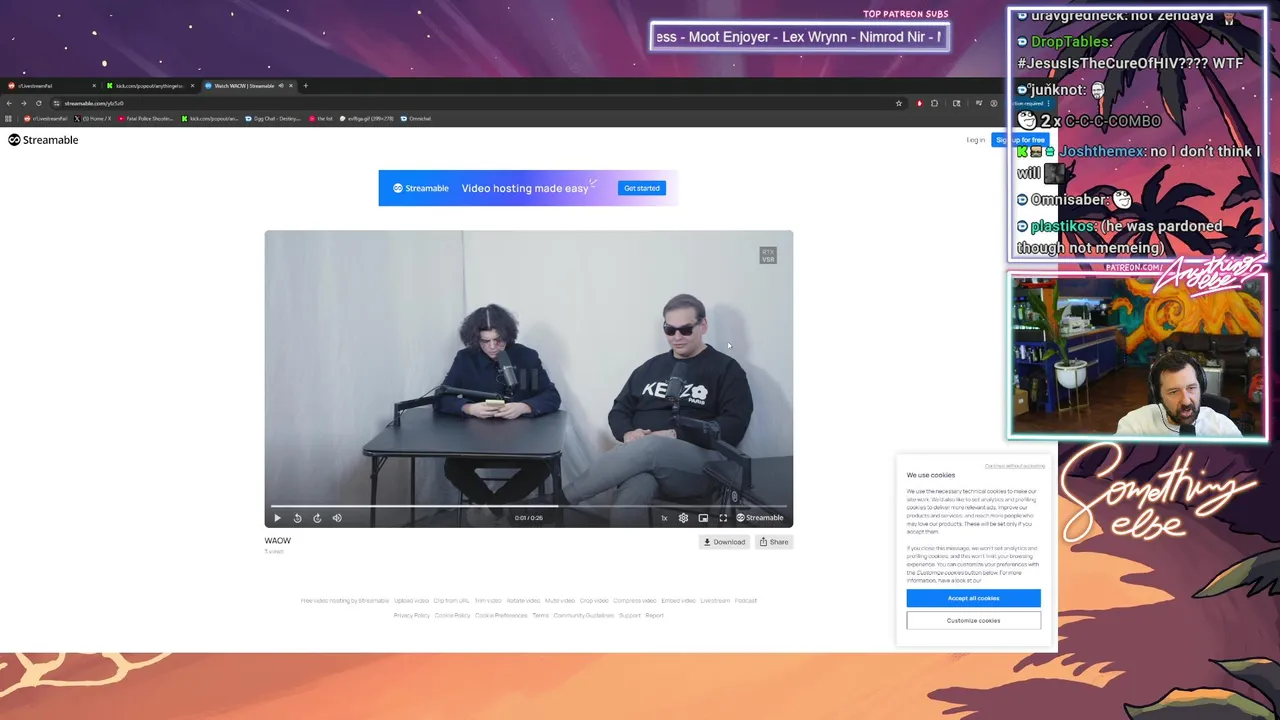Click the Clip from URL footer link
The image size is (1280, 720).
coord(451,601)
